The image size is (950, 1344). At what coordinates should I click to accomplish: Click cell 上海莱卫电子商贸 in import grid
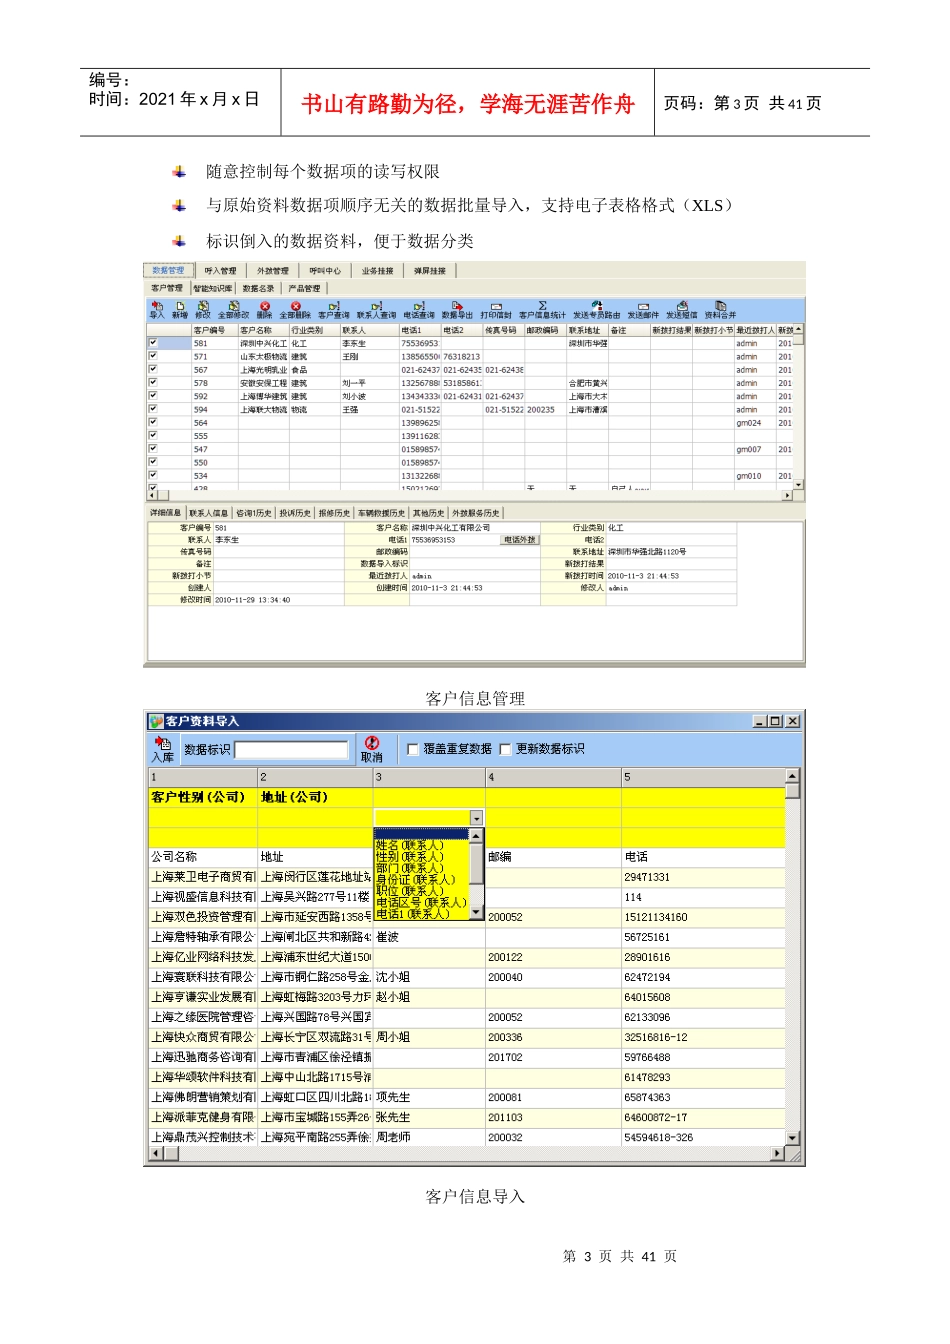(203, 877)
